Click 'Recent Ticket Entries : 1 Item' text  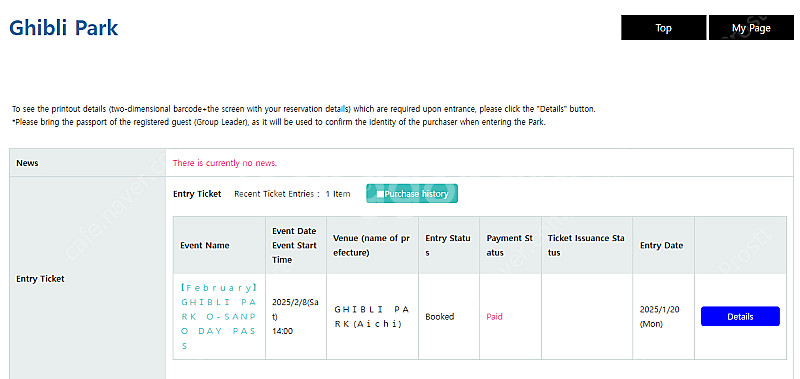(292, 194)
